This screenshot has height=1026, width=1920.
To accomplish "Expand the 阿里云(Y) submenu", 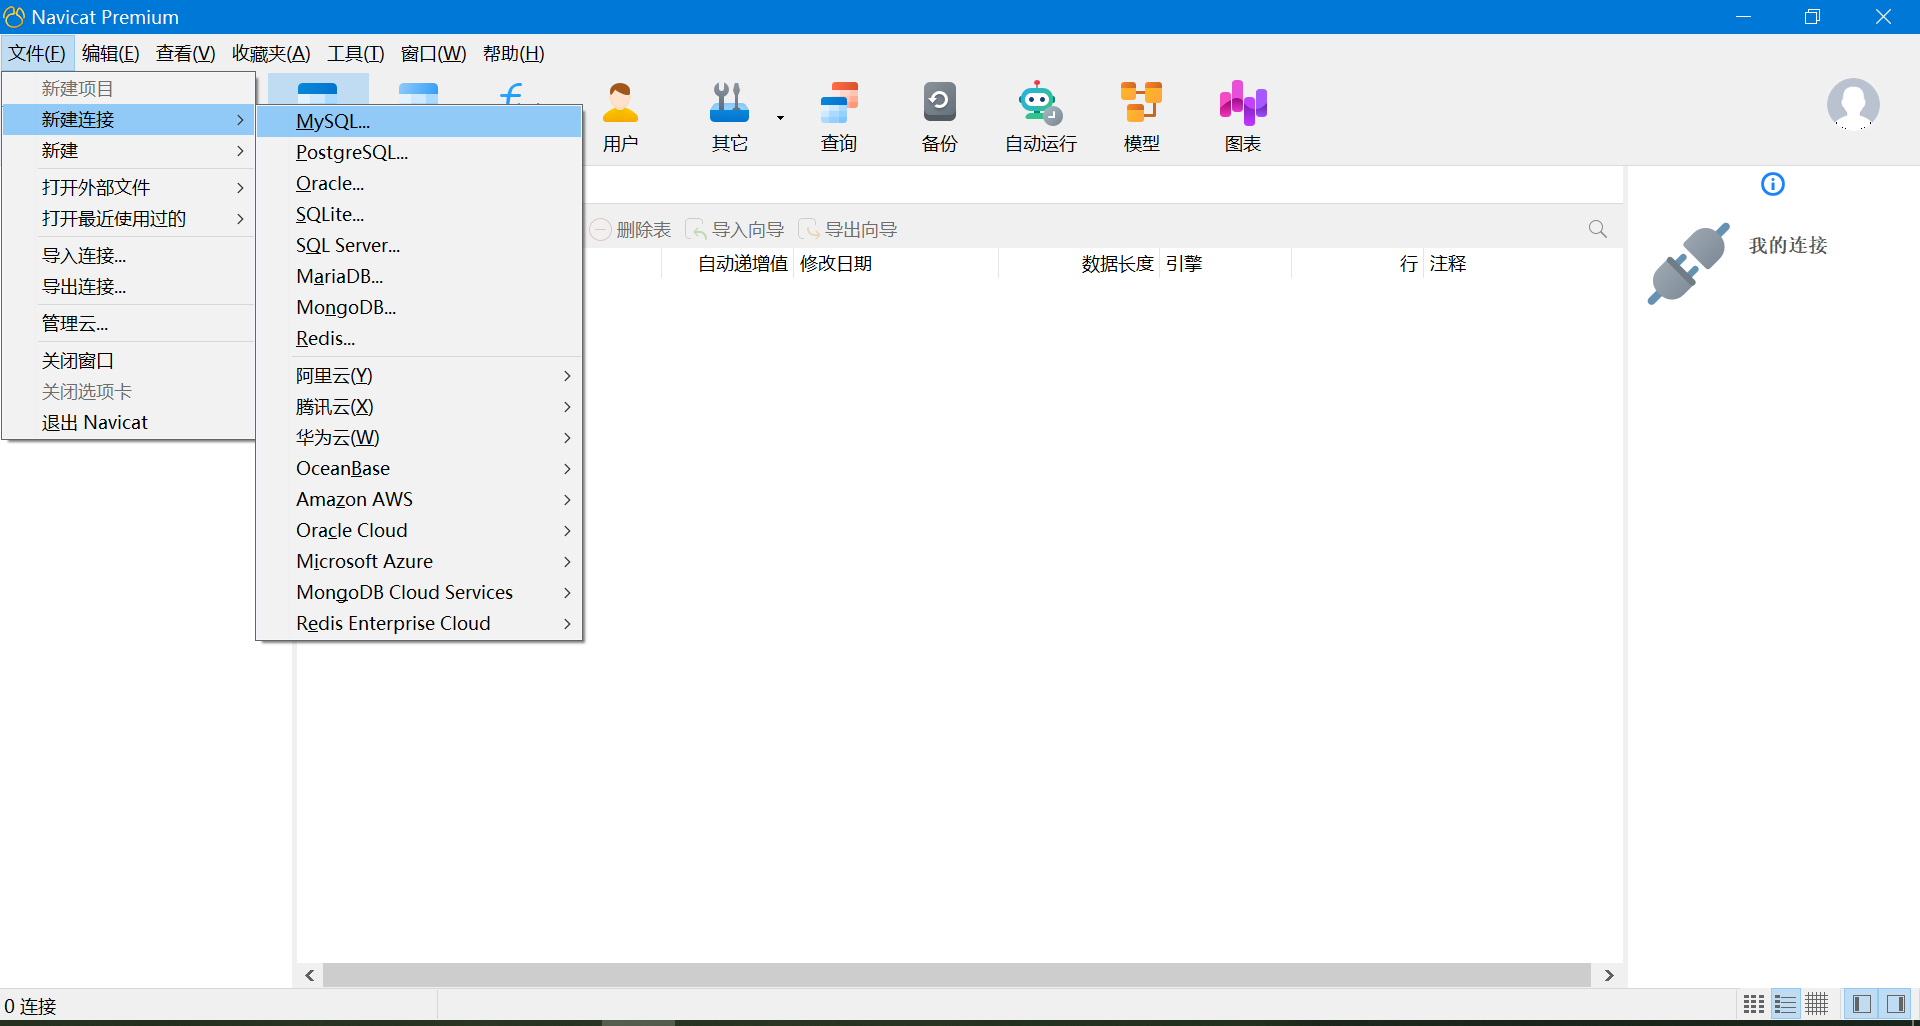I will click(420, 375).
